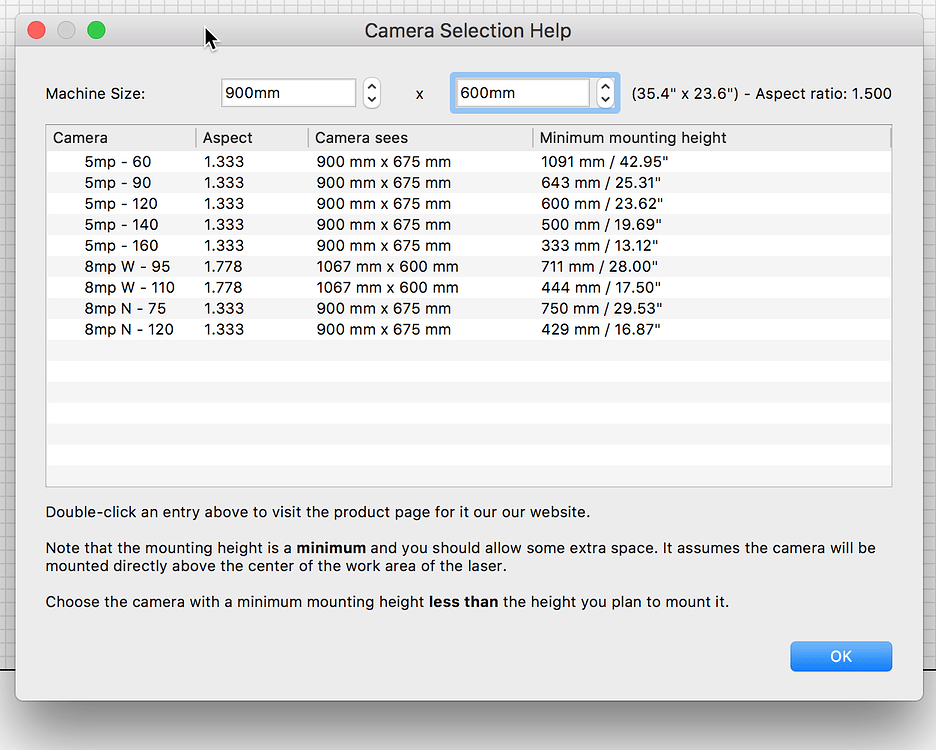
Task: Click the Camera sees column header
Action: tap(420, 138)
